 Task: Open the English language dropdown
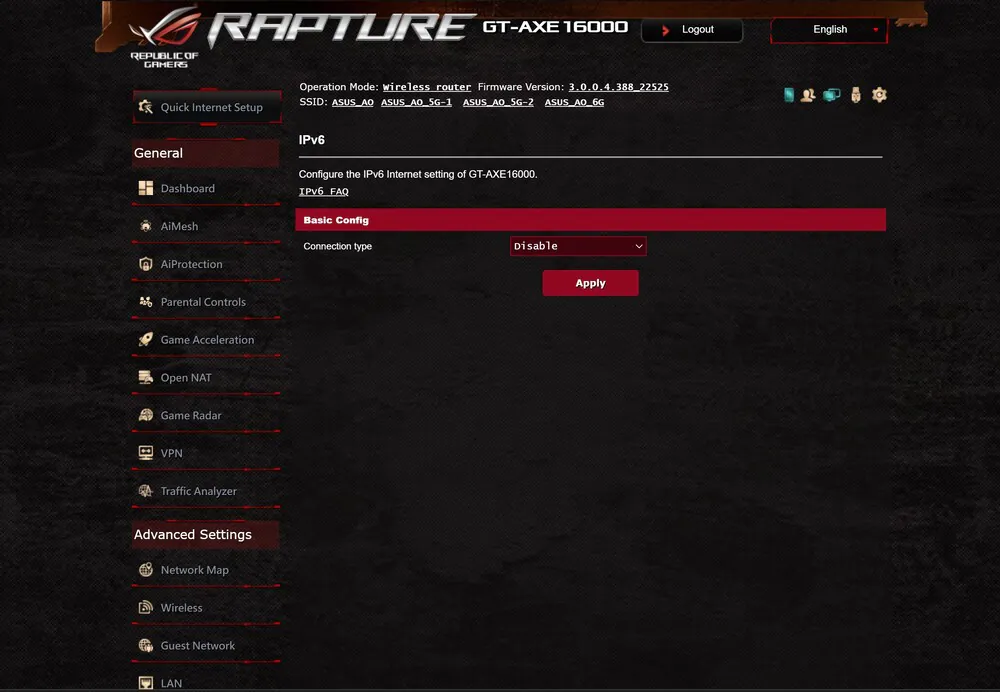coord(829,29)
